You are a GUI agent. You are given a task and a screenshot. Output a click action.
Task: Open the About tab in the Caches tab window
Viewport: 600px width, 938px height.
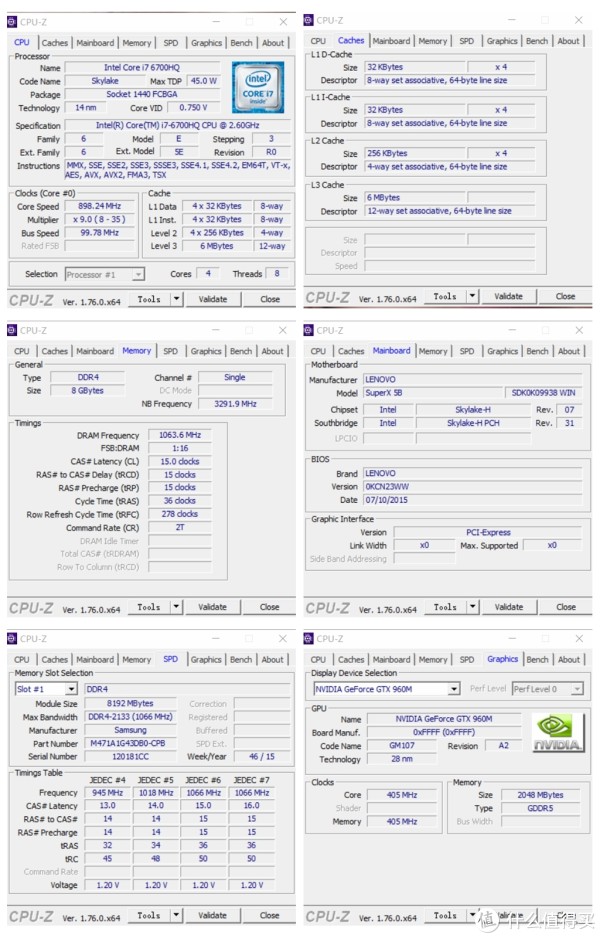pyautogui.click(x=568, y=41)
